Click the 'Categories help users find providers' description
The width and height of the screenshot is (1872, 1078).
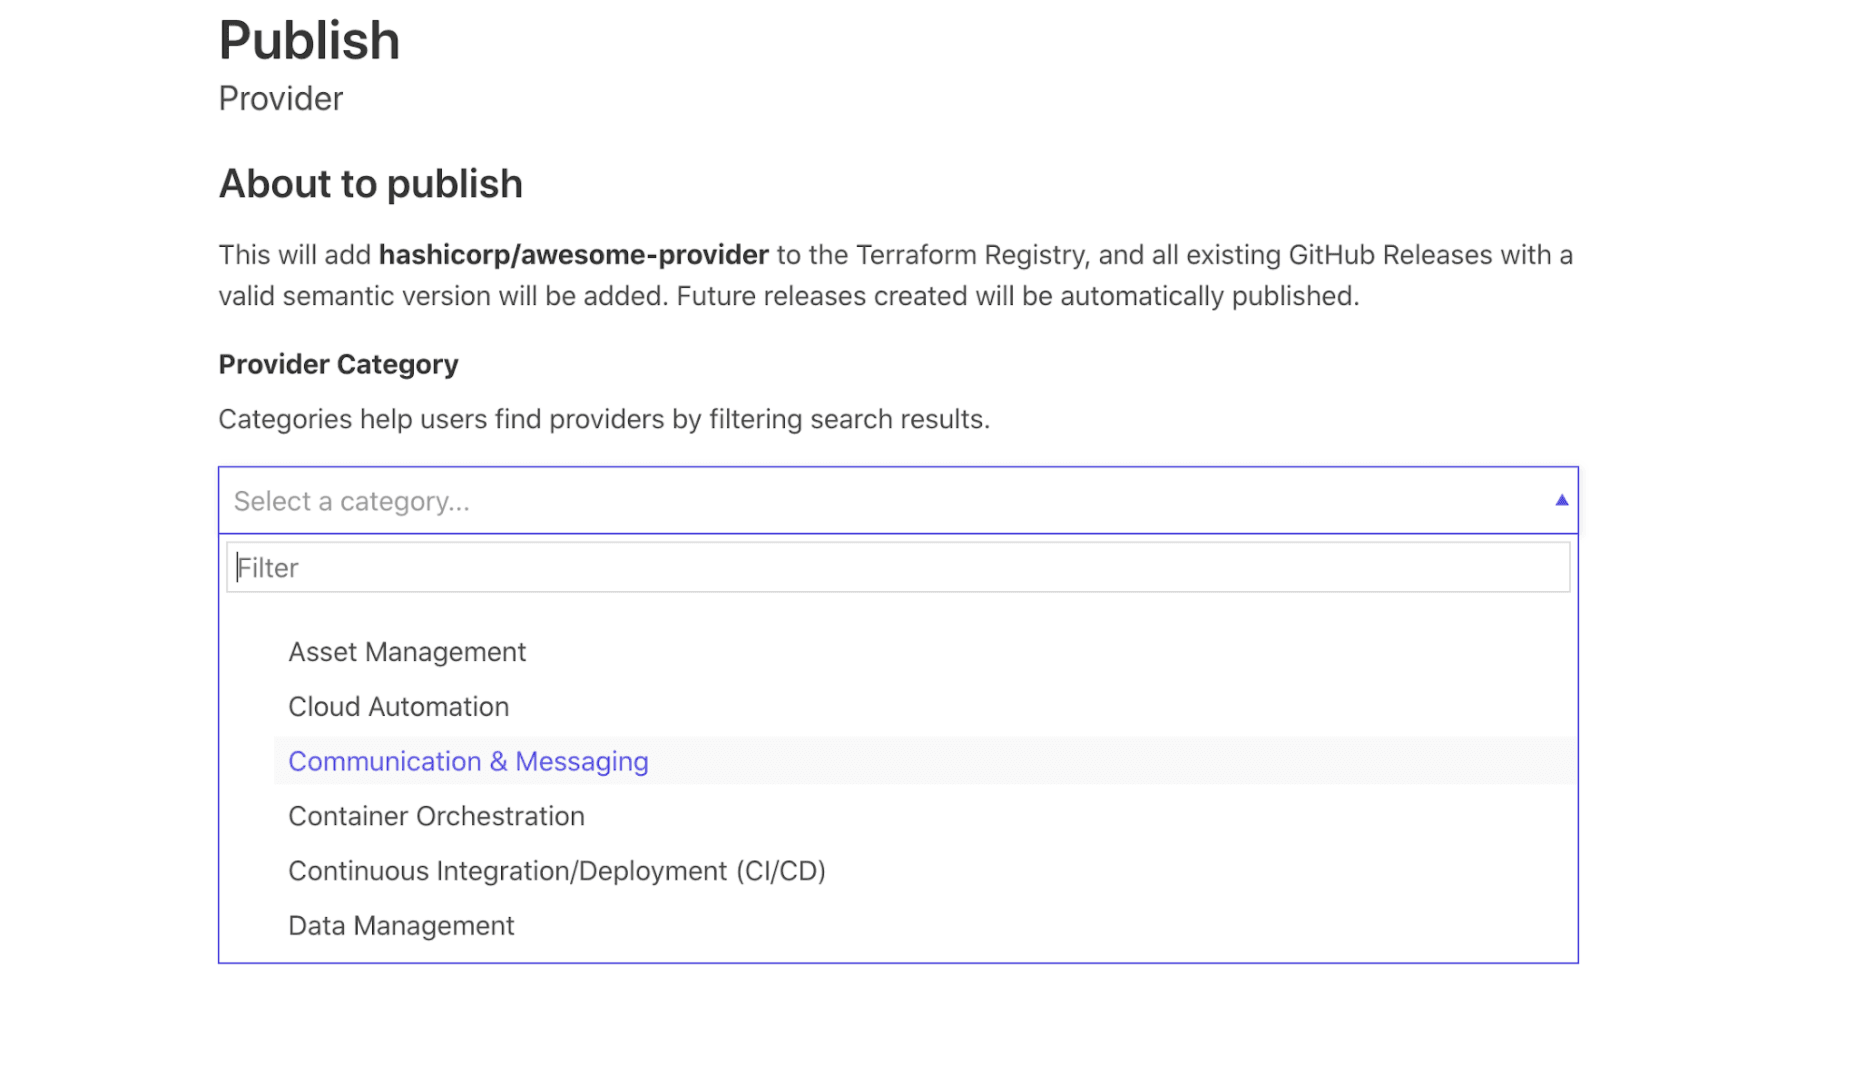click(x=603, y=419)
